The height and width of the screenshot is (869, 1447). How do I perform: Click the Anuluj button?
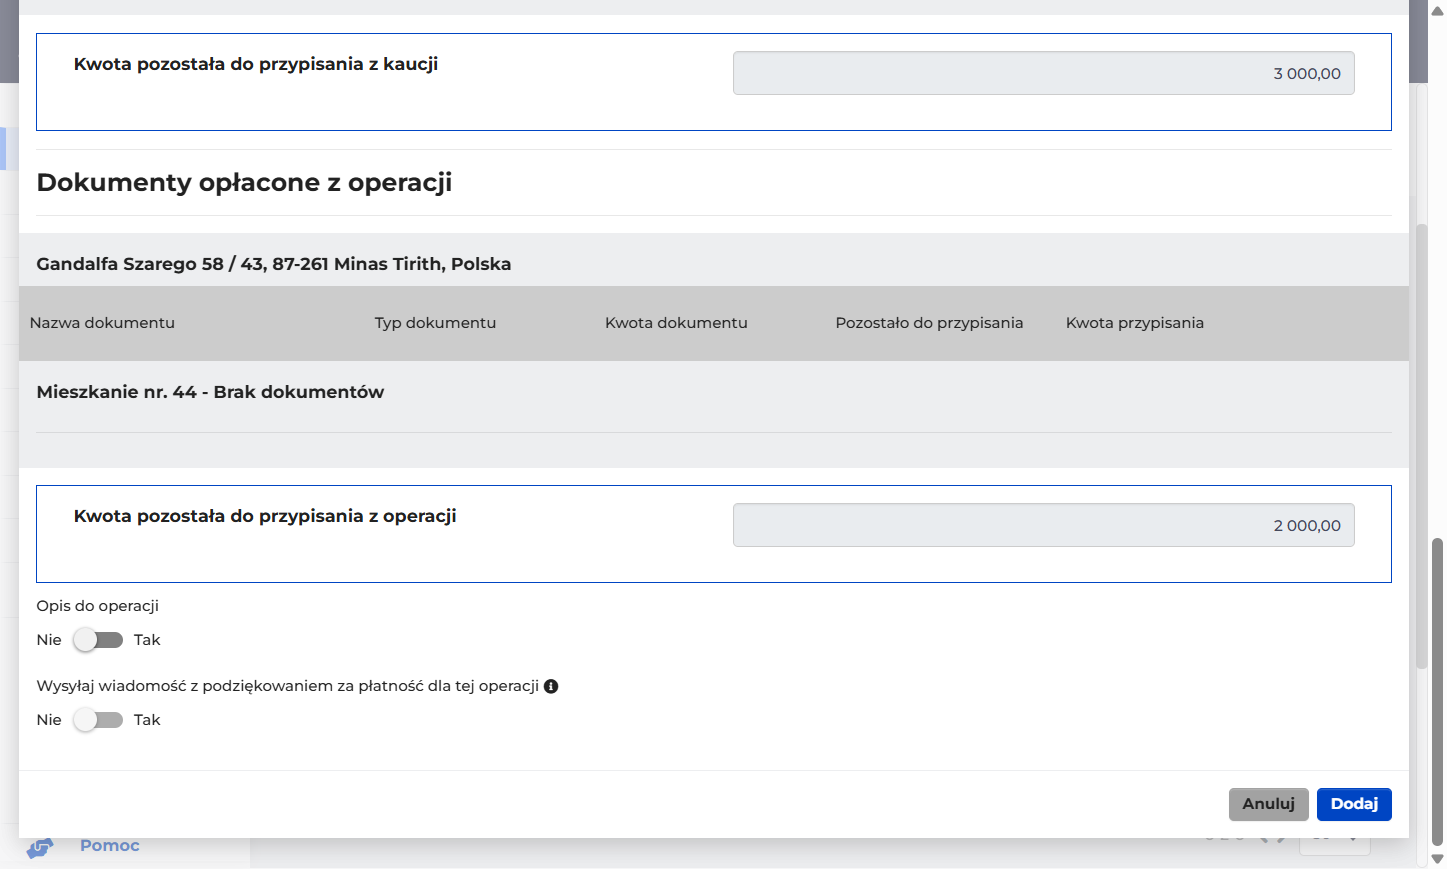1268,804
